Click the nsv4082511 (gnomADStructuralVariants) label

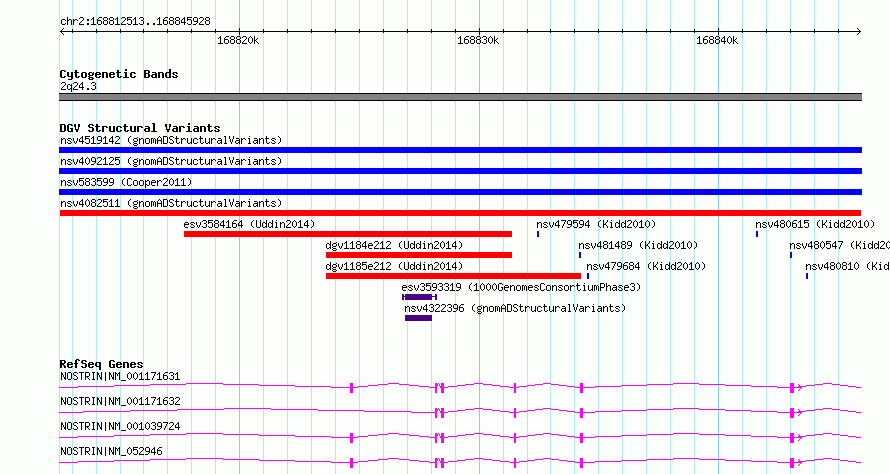click(x=171, y=203)
